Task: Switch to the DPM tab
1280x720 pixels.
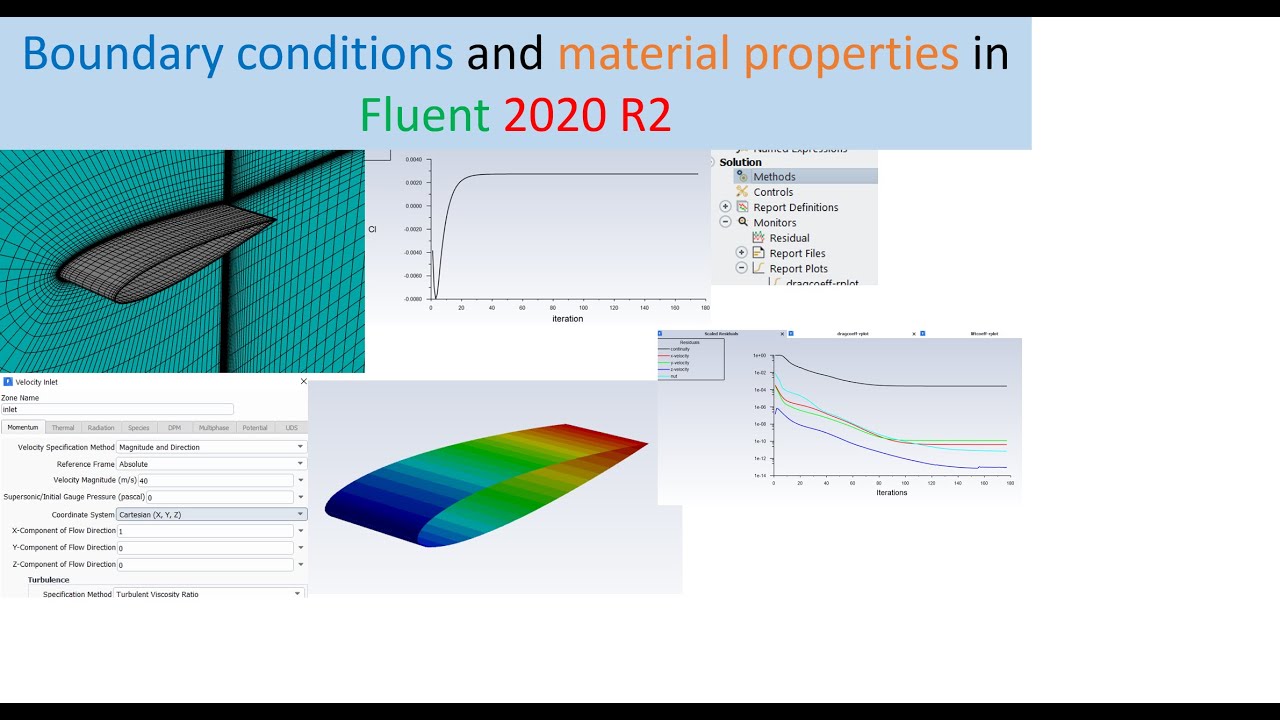Action: coord(174,427)
